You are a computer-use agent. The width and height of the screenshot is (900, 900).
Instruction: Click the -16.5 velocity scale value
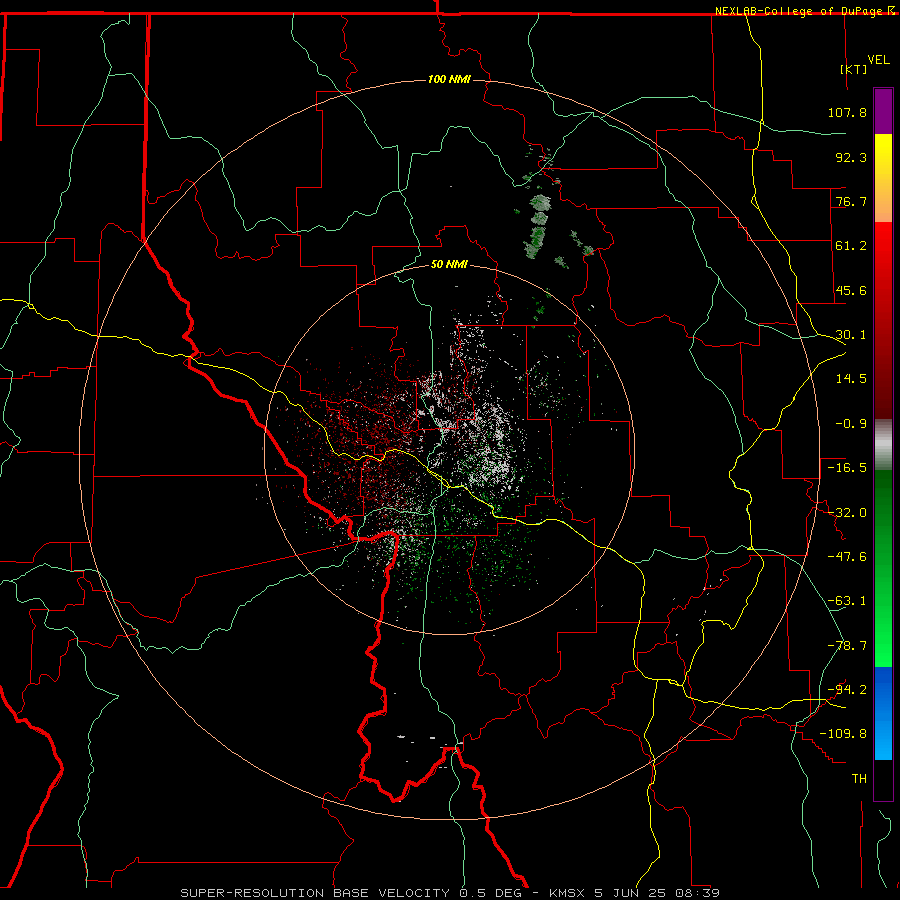click(x=847, y=468)
